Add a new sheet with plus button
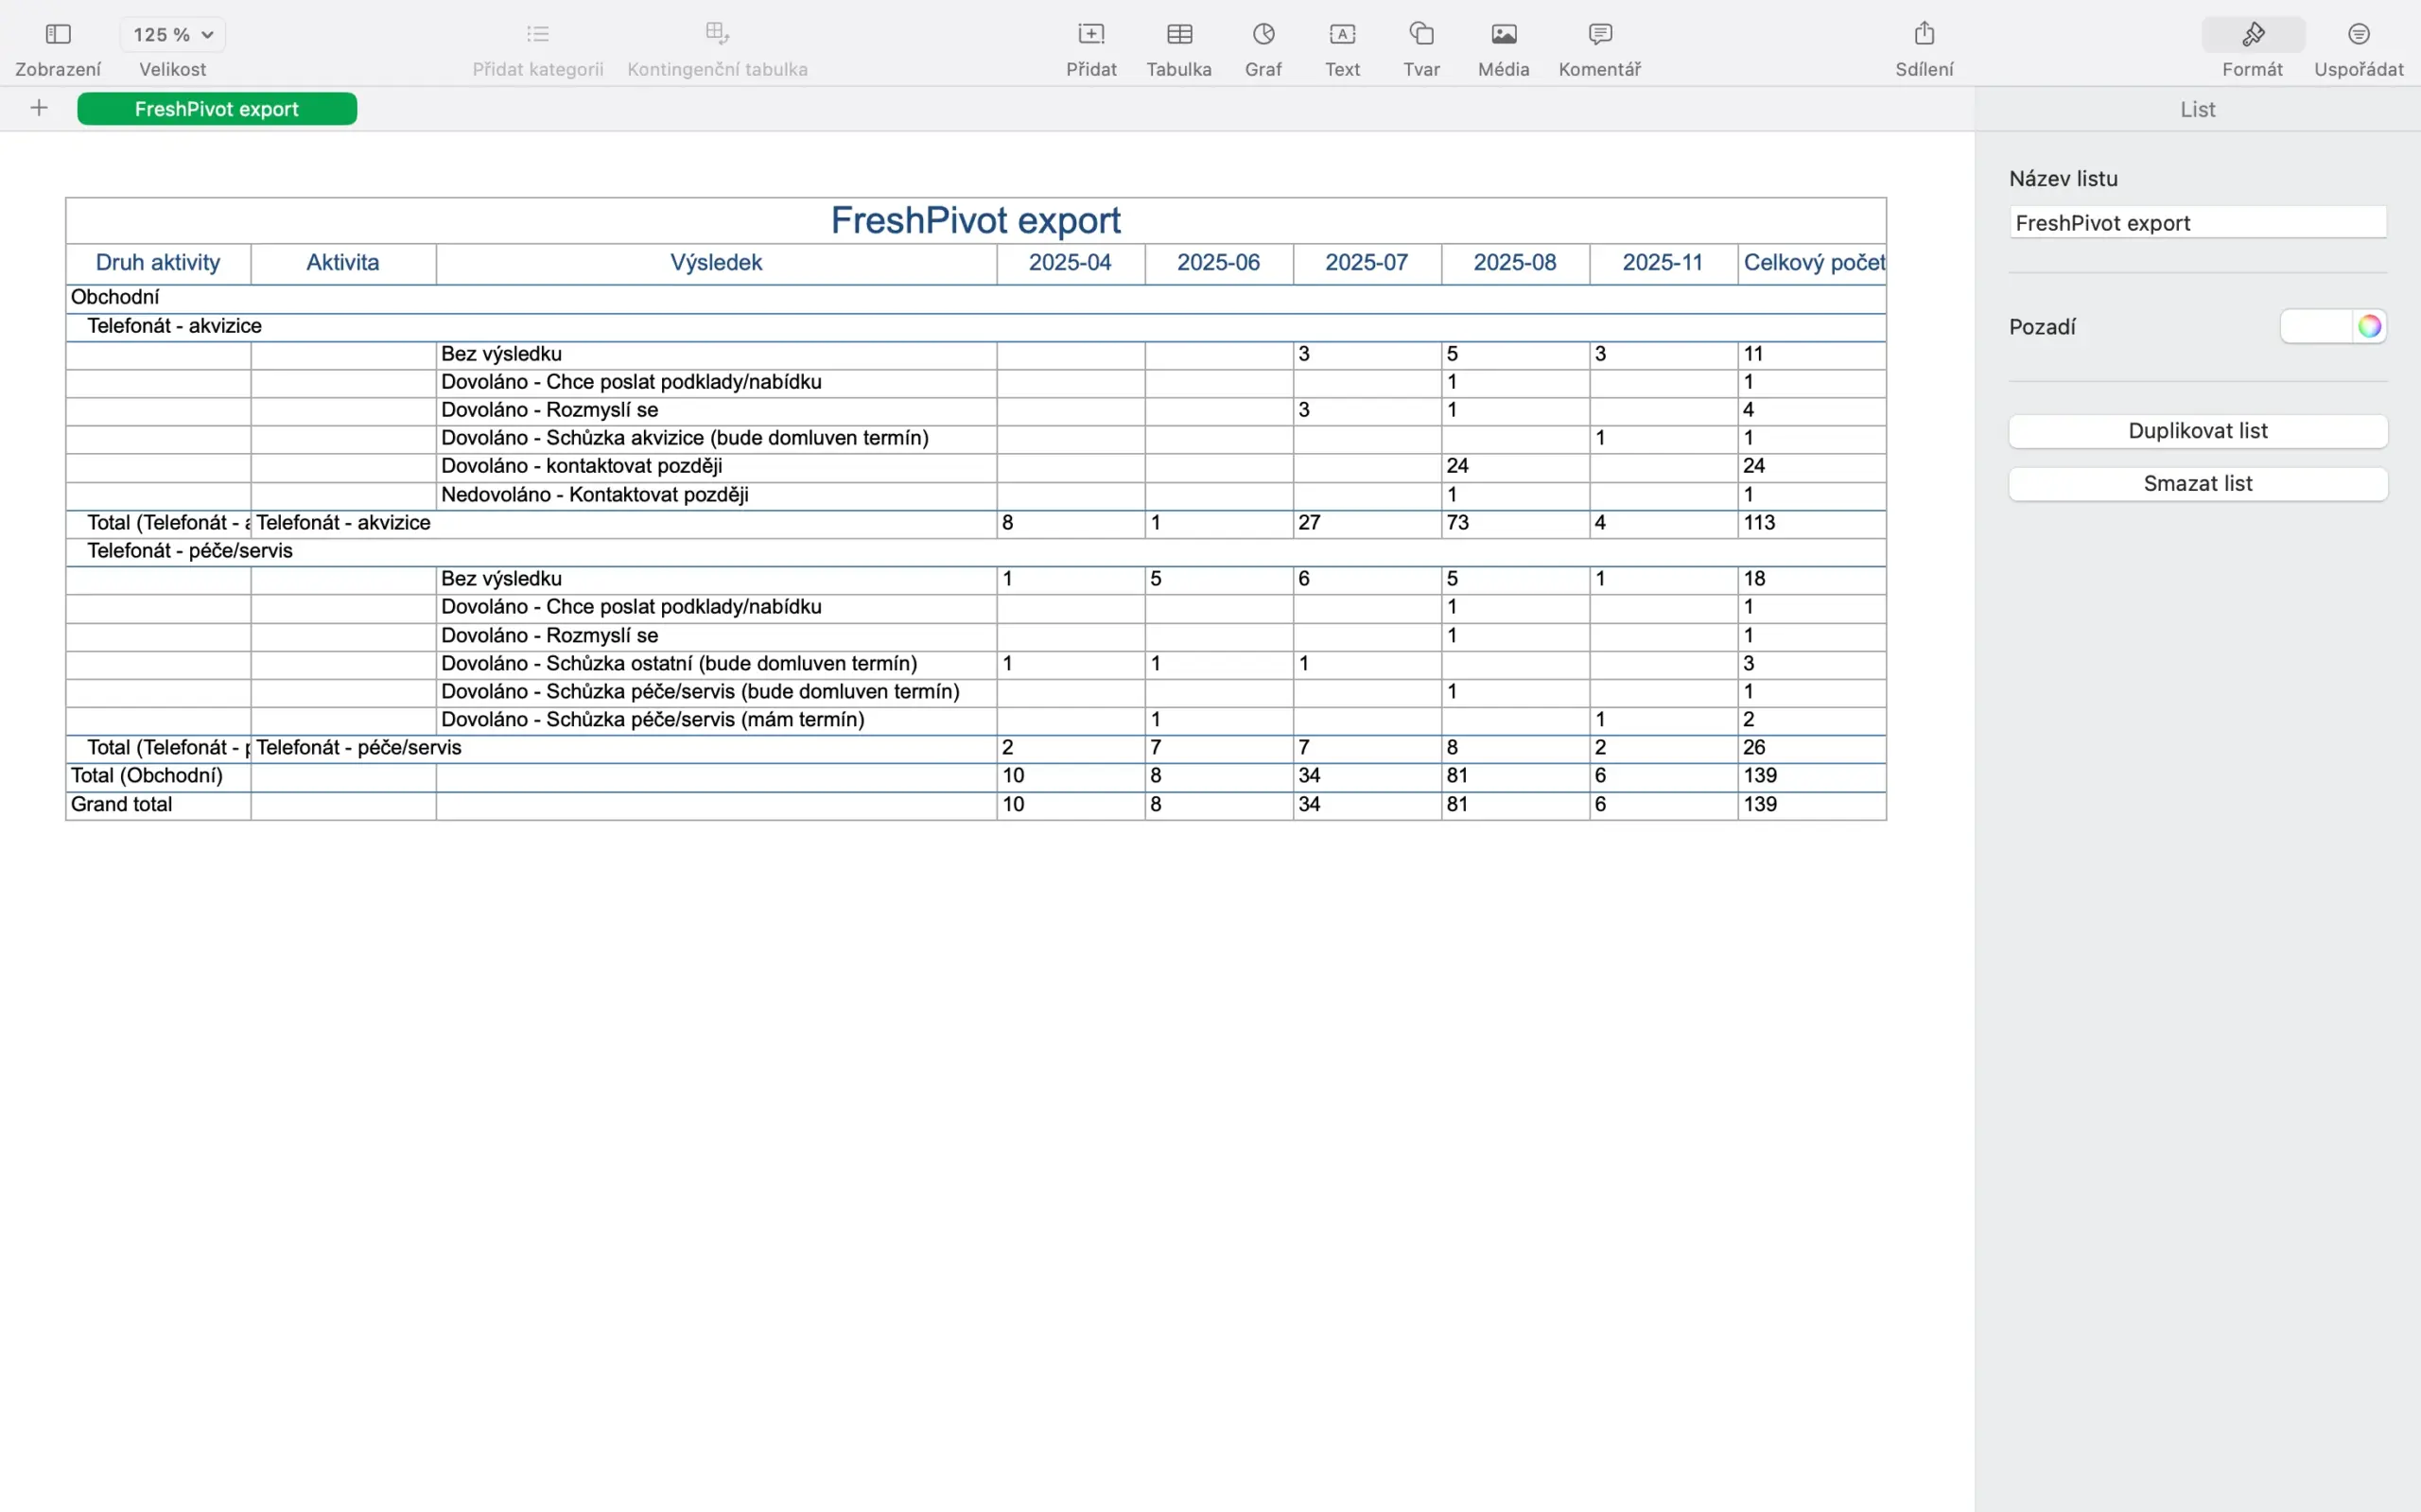2421x1512 pixels. tap(39, 108)
